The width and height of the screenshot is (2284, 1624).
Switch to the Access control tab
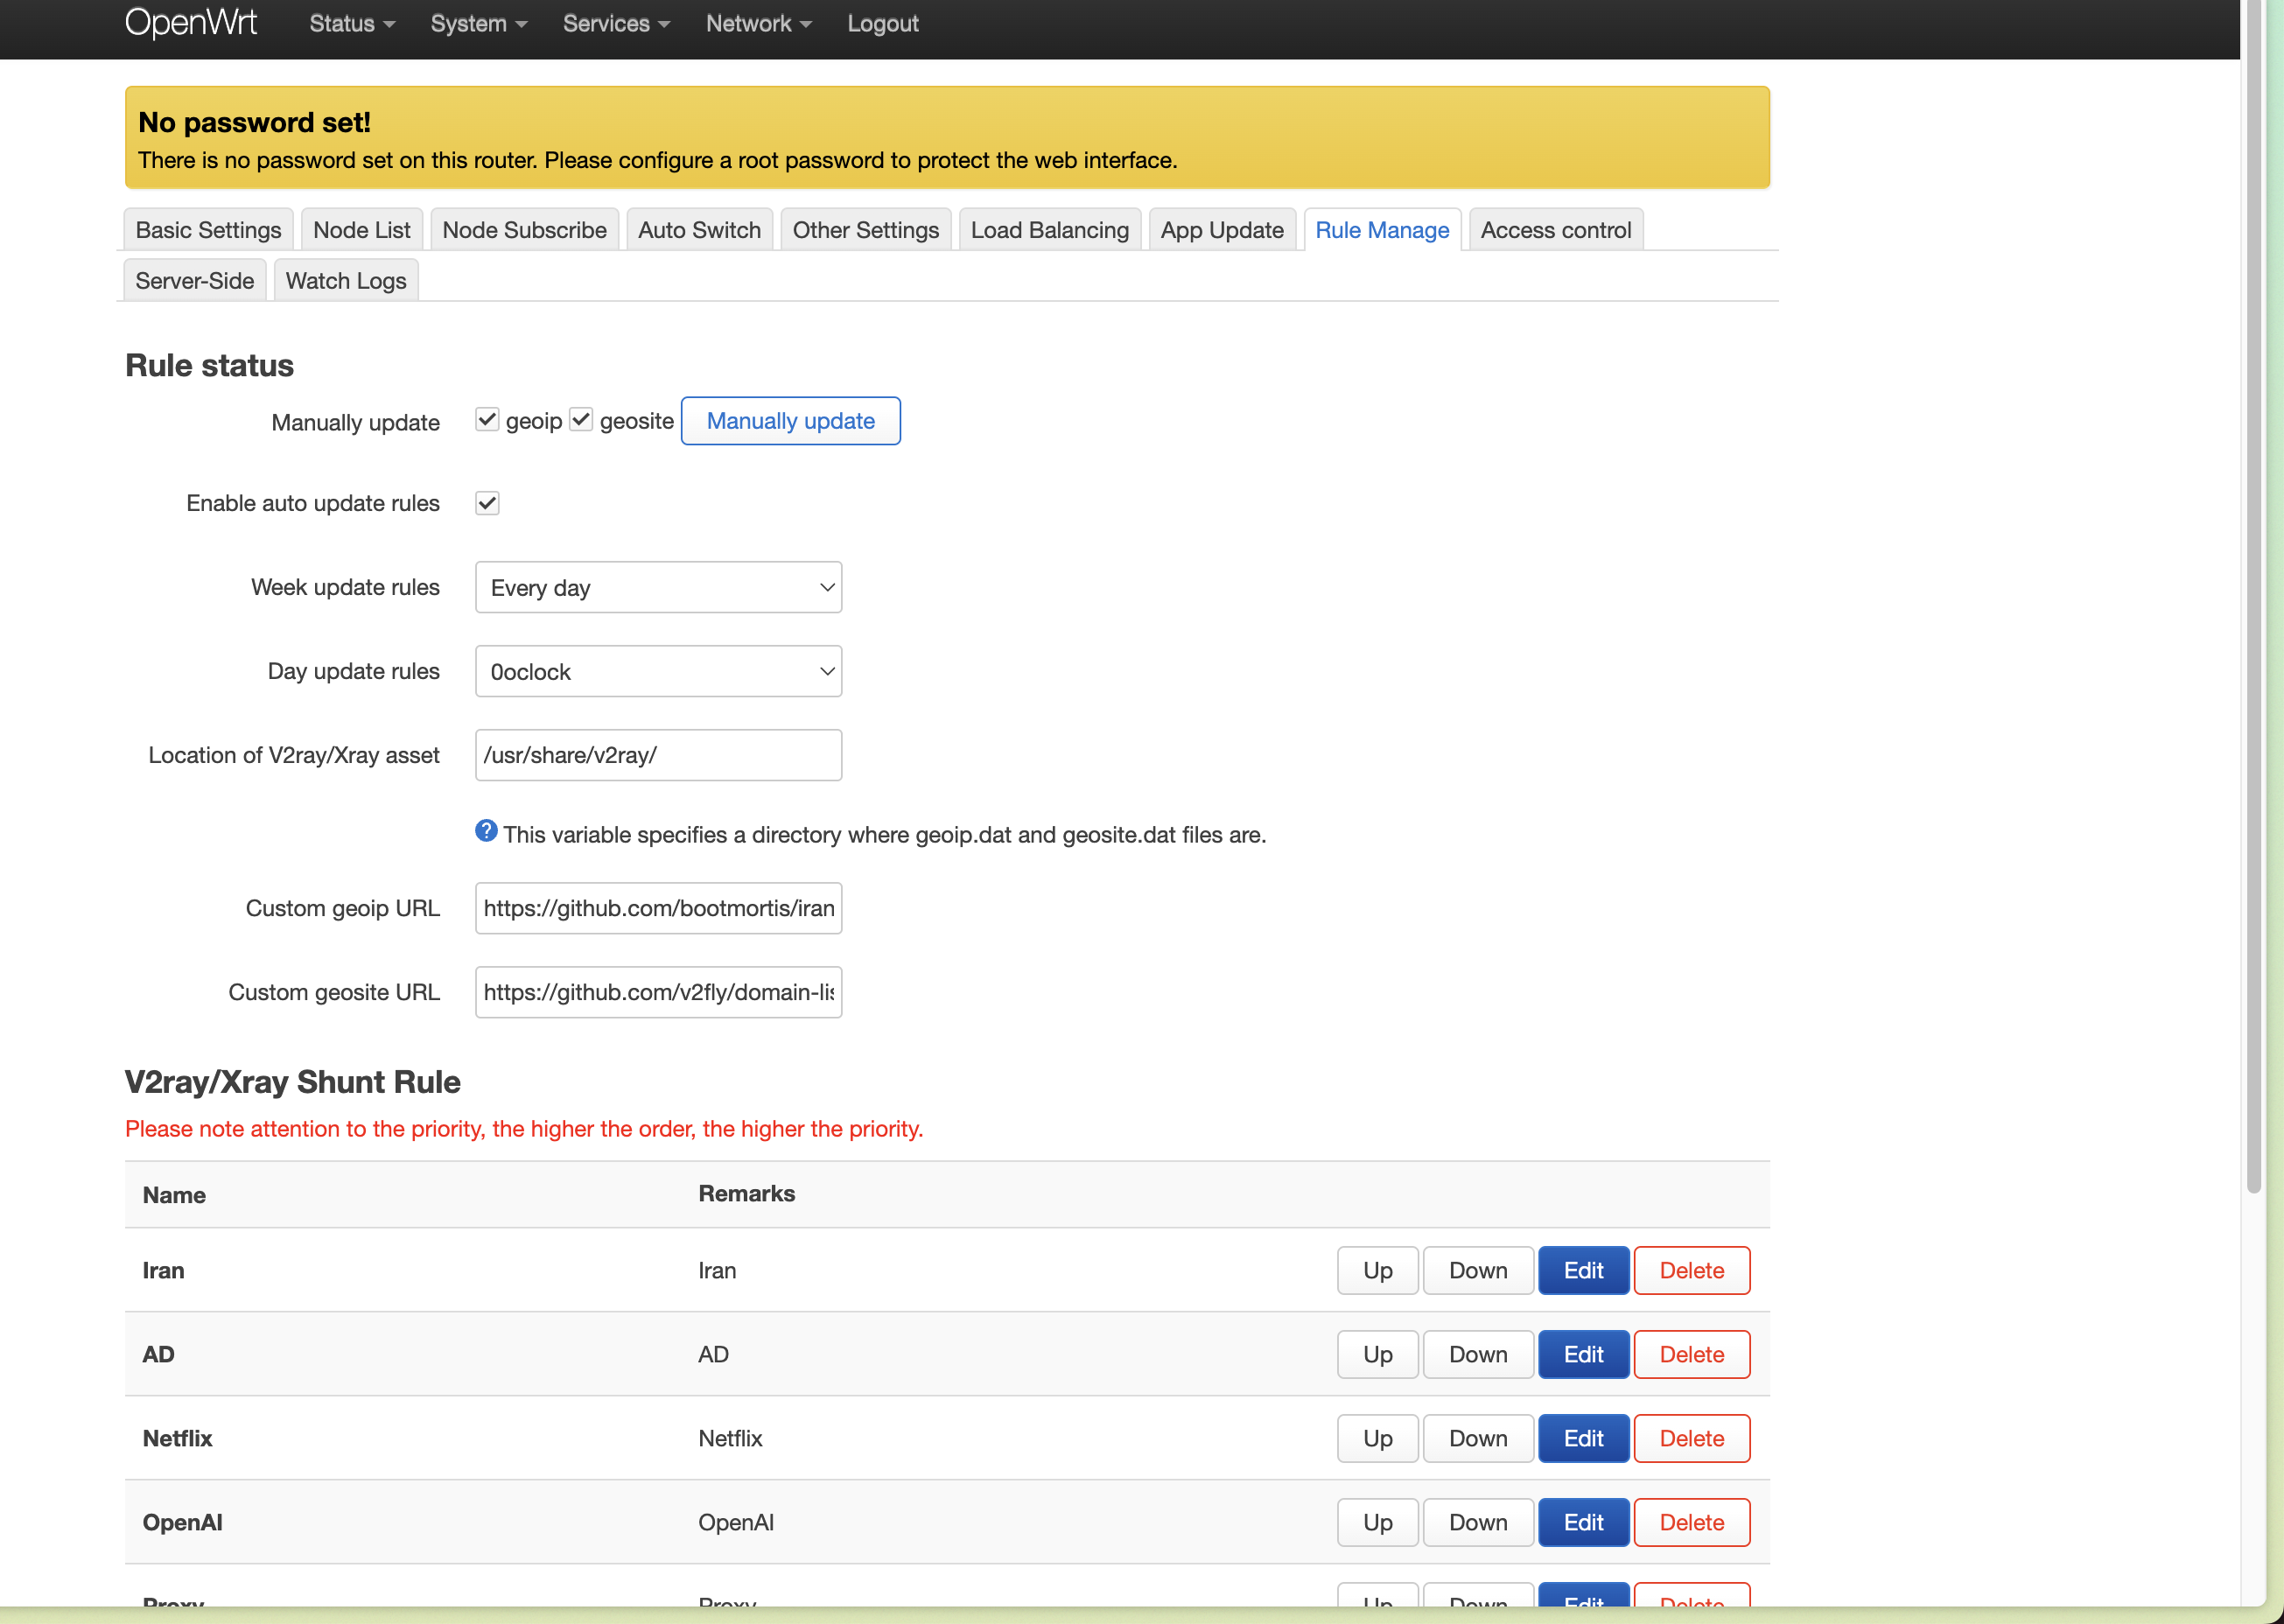1555,230
